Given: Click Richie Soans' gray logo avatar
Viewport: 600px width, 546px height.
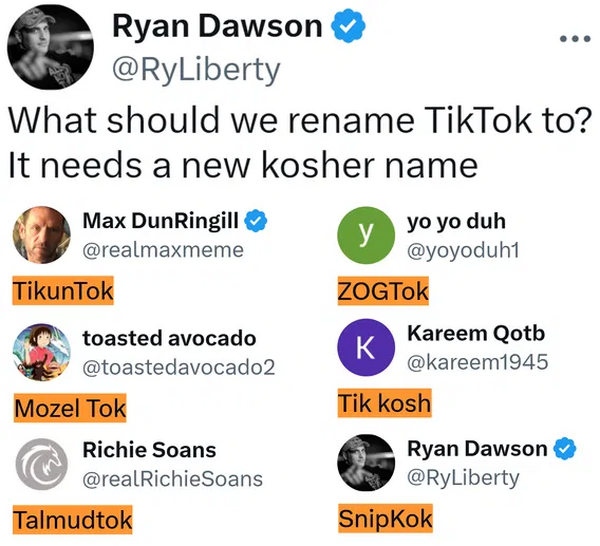Looking at the screenshot, I should coord(41,465).
